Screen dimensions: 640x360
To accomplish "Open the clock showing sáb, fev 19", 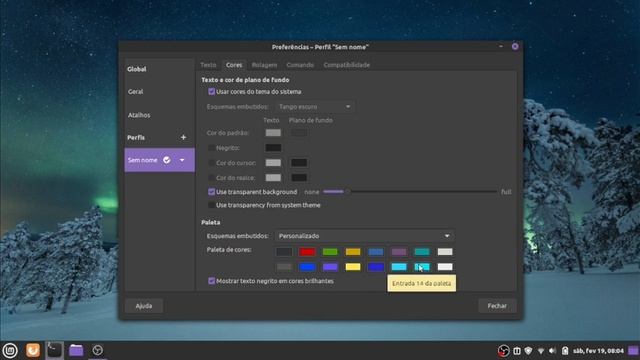I will [x=598, y=351].
